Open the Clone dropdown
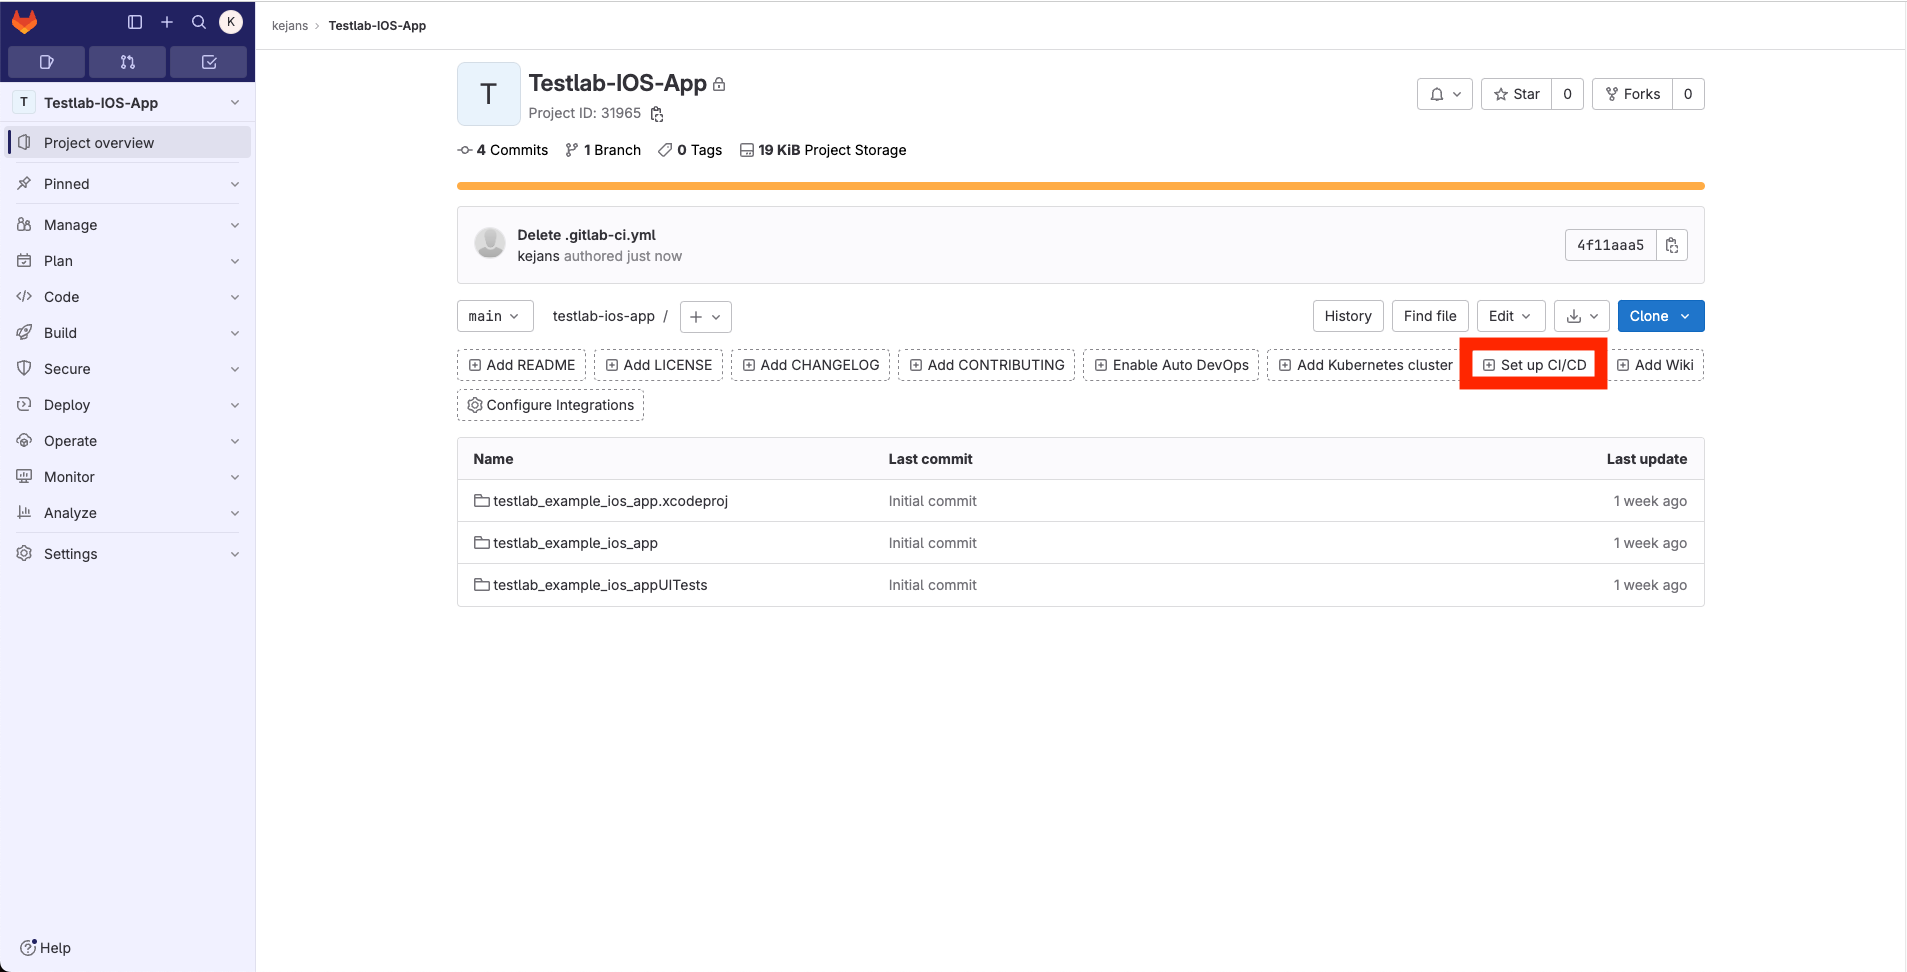Viewport: 1907px width, 972px height. pyautogui.click(x=1661, y=316)
